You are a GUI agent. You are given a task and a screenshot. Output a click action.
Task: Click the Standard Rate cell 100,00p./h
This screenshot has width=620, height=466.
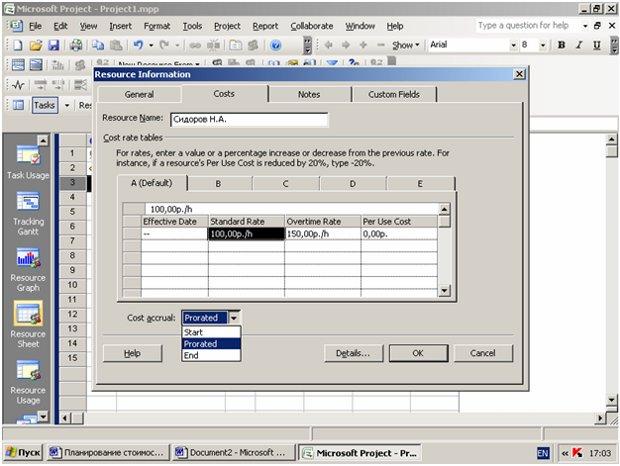pyautogui.click(x=246, y=234)
